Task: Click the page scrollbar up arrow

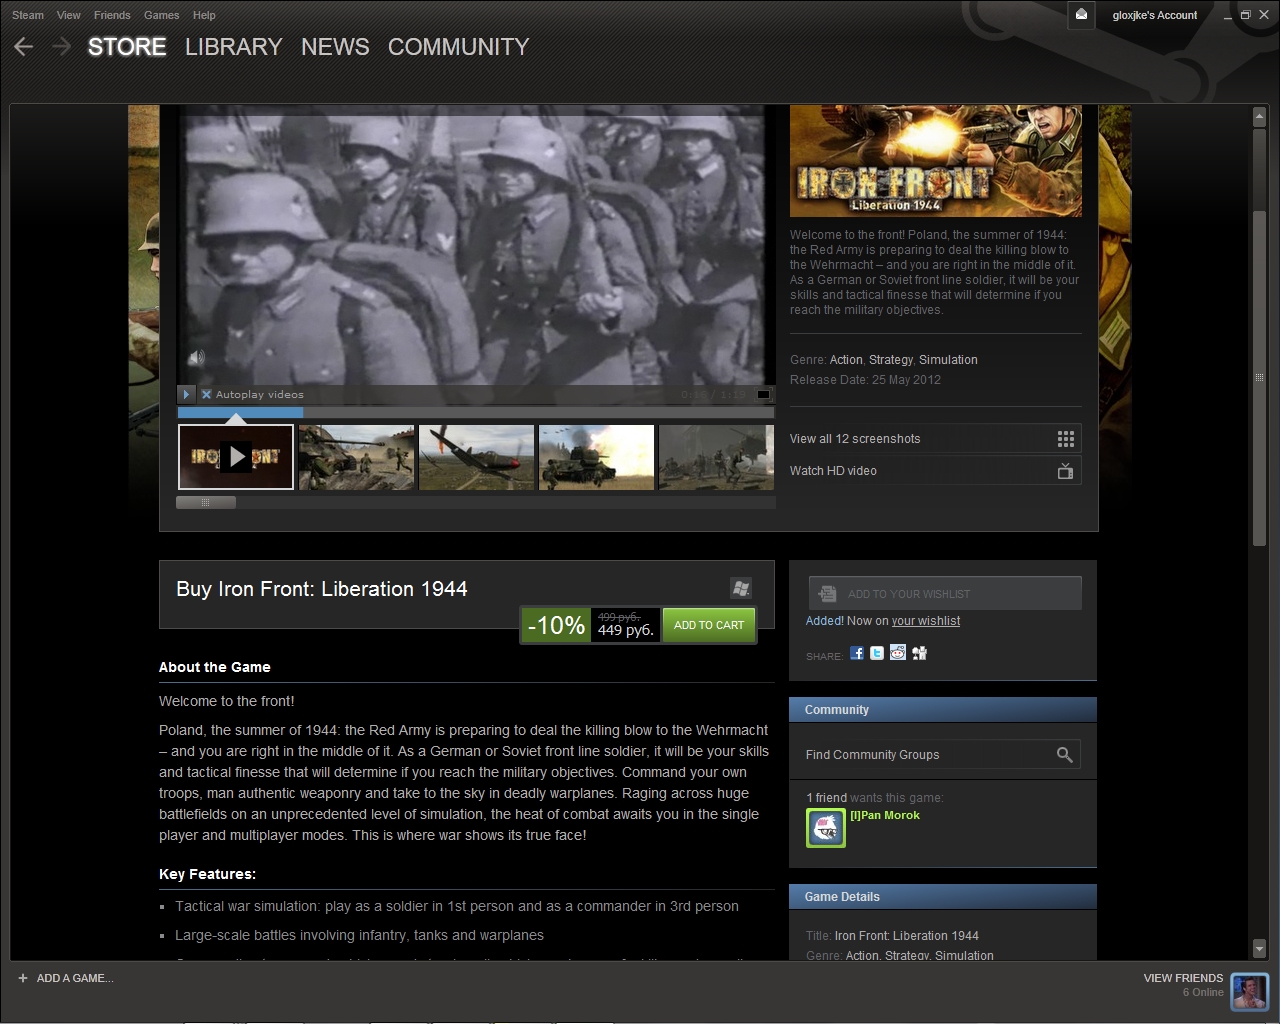Action: click(x=1259, y=118)
